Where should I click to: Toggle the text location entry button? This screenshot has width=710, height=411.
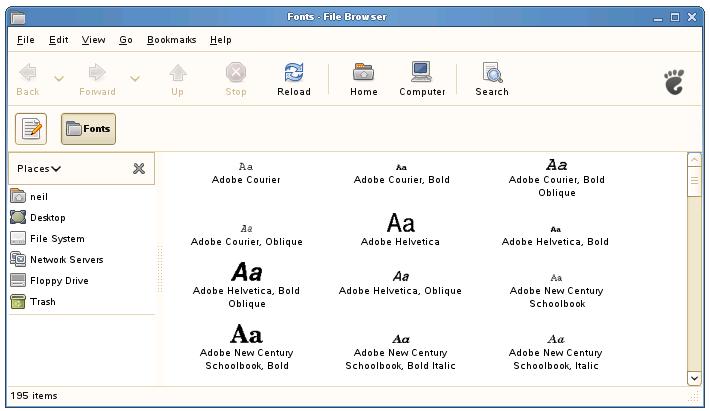pyautogui.click(x=32, y=128)
